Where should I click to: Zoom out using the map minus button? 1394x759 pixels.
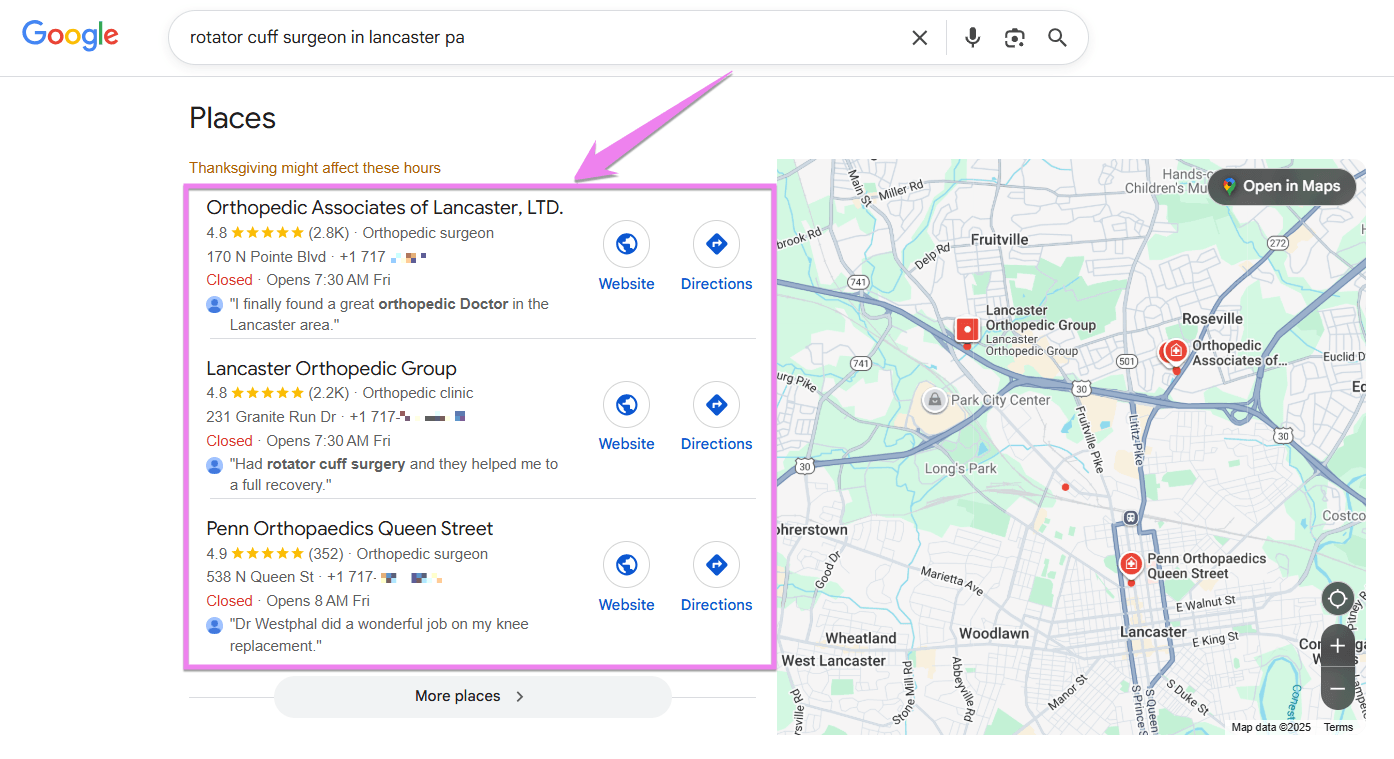[x=1337, y=688]
